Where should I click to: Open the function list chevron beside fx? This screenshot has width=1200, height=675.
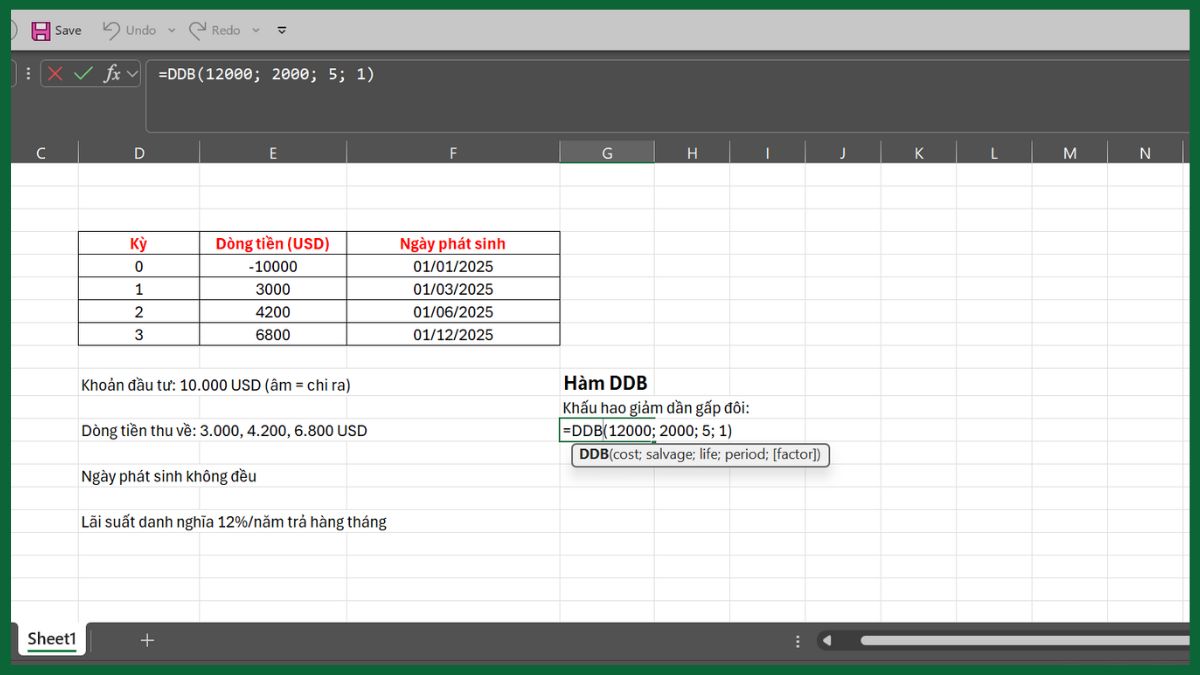pyautogui.click(x=131, y=74)
